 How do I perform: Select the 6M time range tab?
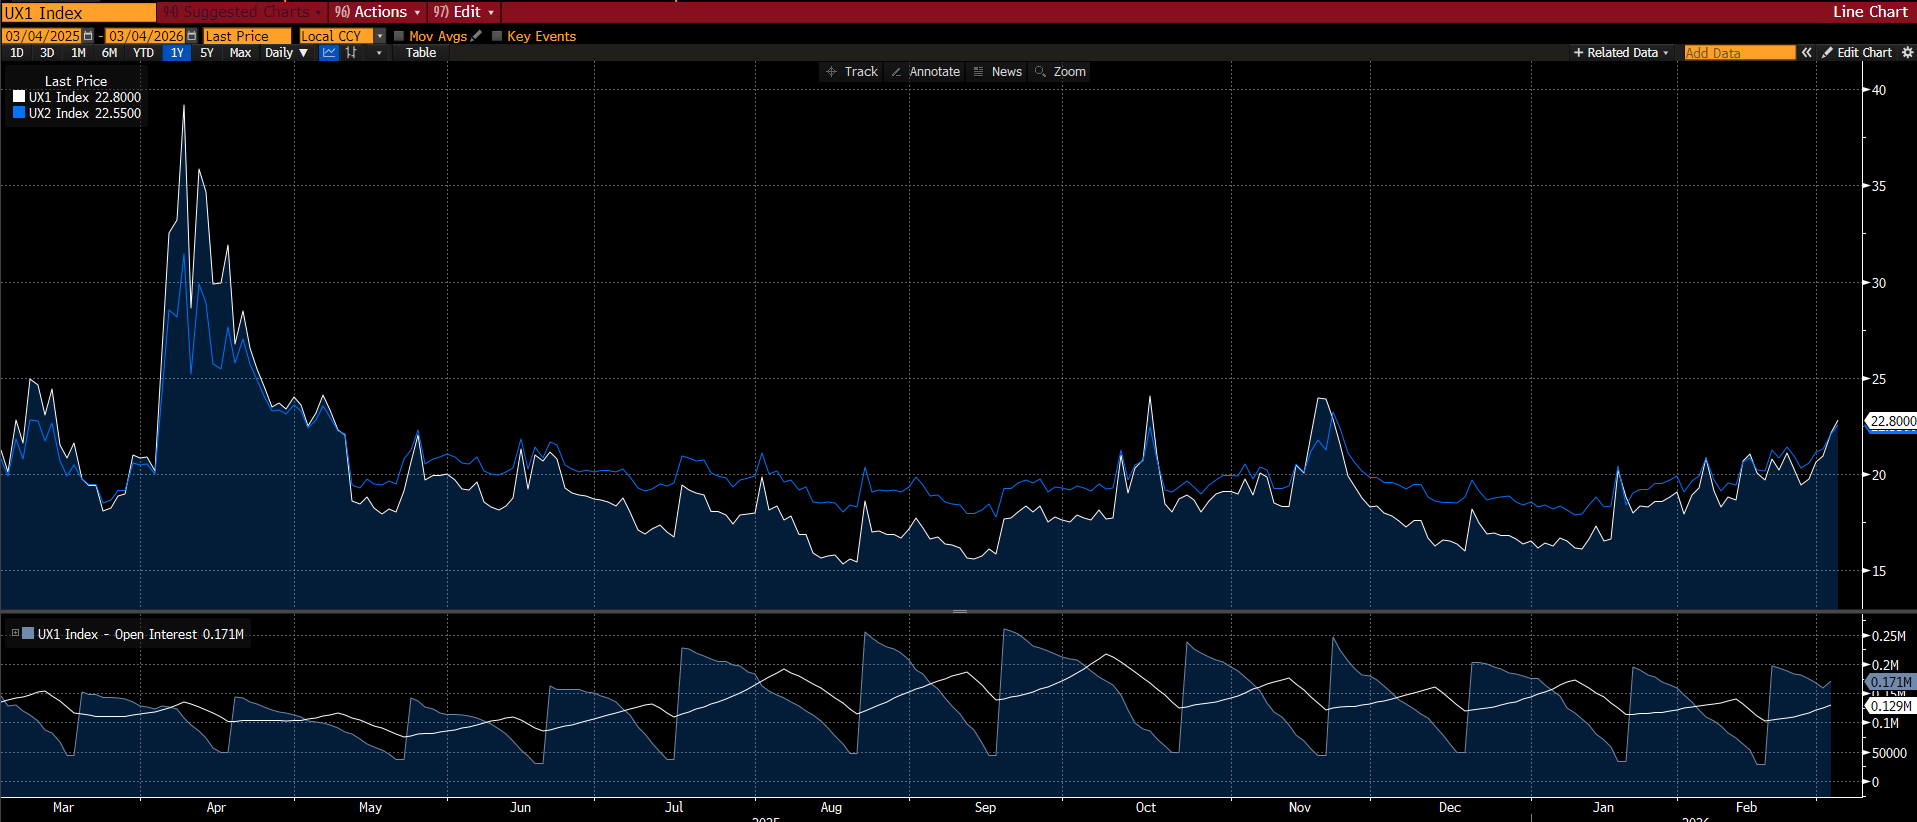109,53
